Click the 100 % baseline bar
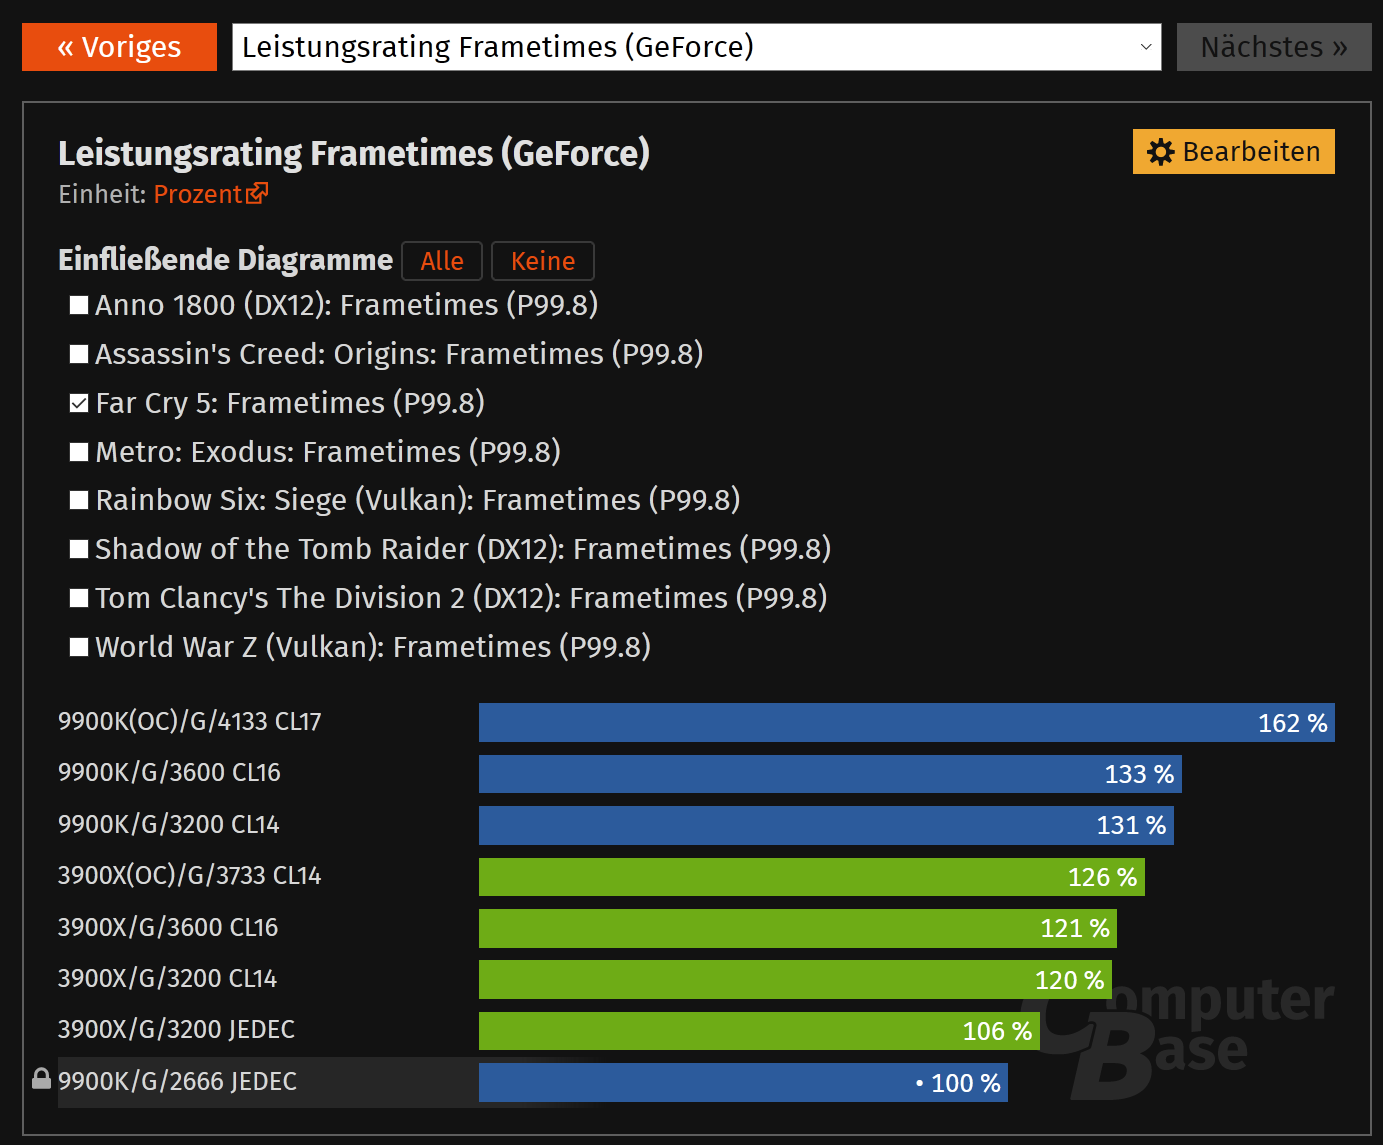 [743, 1082]
